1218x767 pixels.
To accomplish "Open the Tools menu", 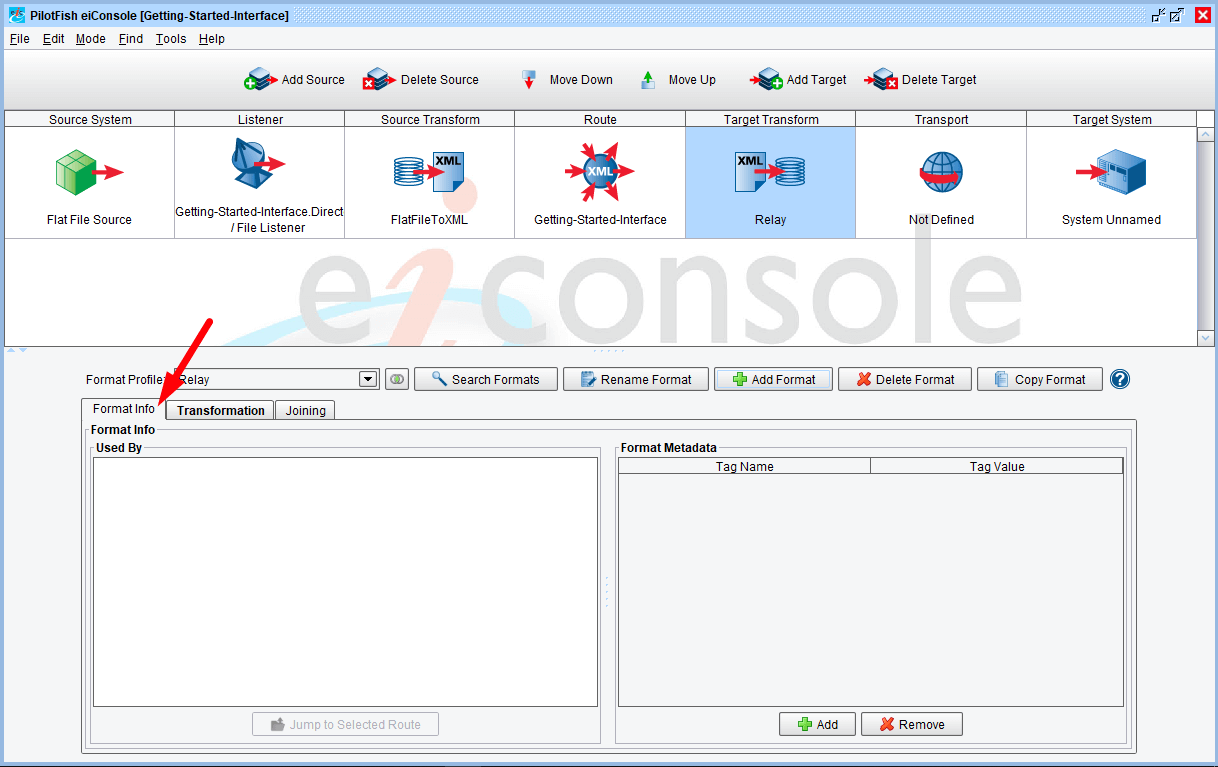I will [x=171, y=39].
